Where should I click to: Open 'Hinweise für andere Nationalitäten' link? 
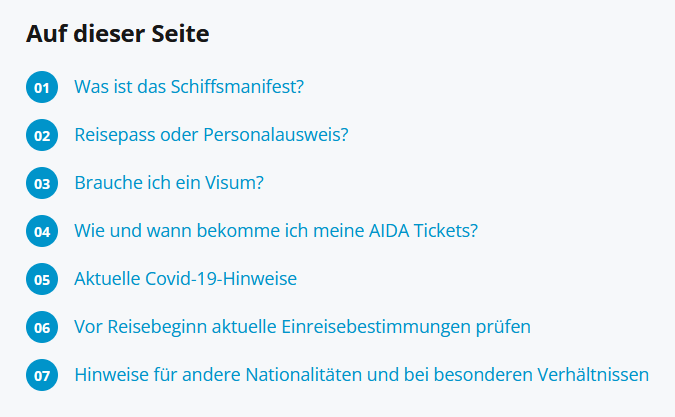[x=361, y=375]
